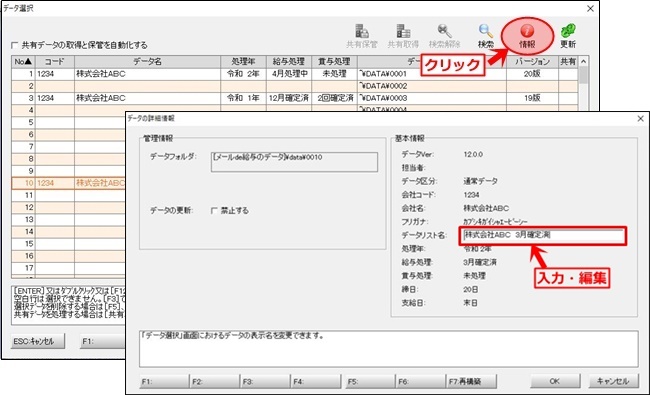Click 未処理 cell in row 1
The image size is (650, 395).
pos(334,74)
